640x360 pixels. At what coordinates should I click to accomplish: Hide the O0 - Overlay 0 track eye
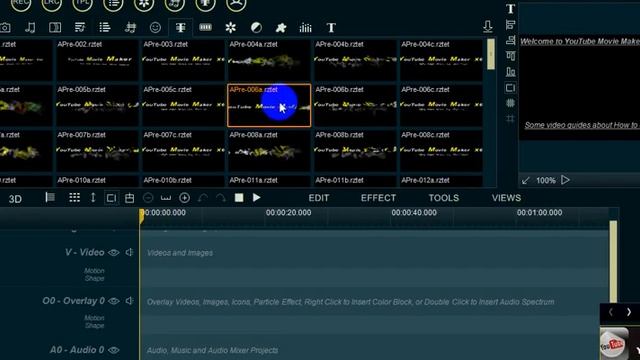coord(114,301)
